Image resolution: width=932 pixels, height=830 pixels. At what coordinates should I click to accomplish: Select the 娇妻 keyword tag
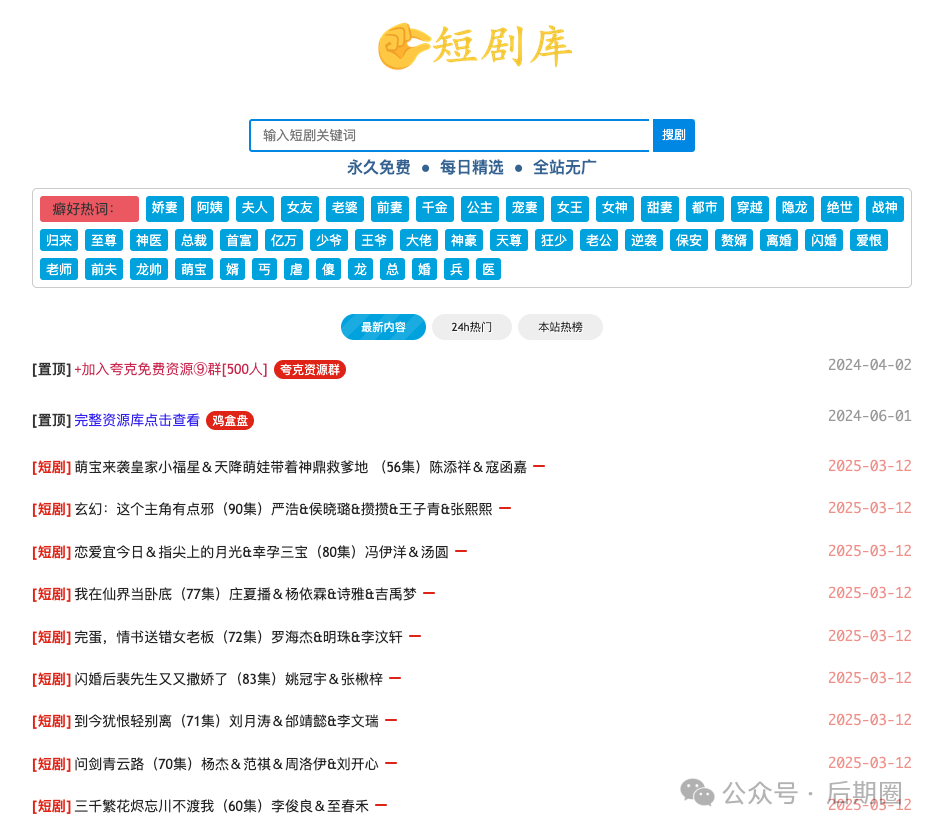pos(164,208)
